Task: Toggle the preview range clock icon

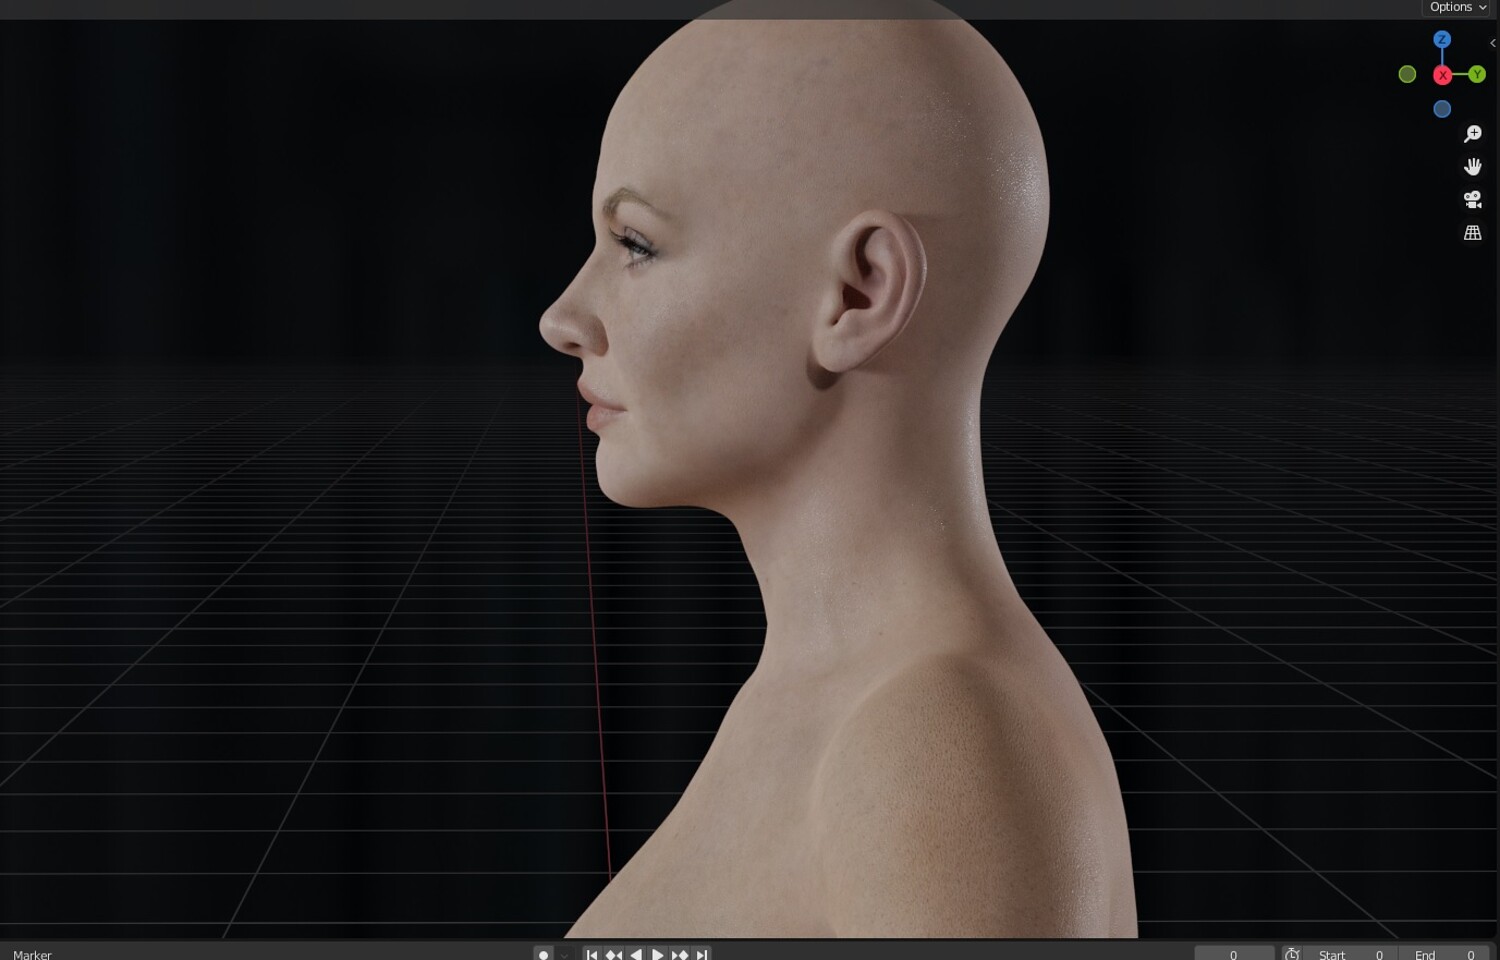Action: [1292, 954]
